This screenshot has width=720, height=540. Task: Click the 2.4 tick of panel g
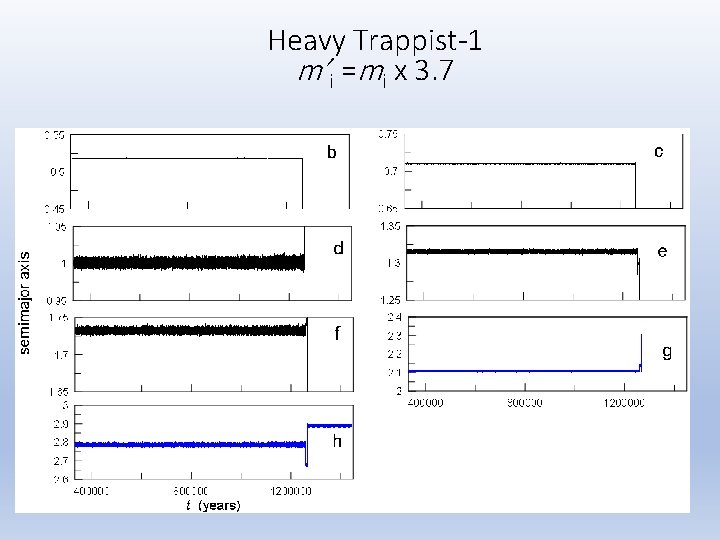click(395, 317)
